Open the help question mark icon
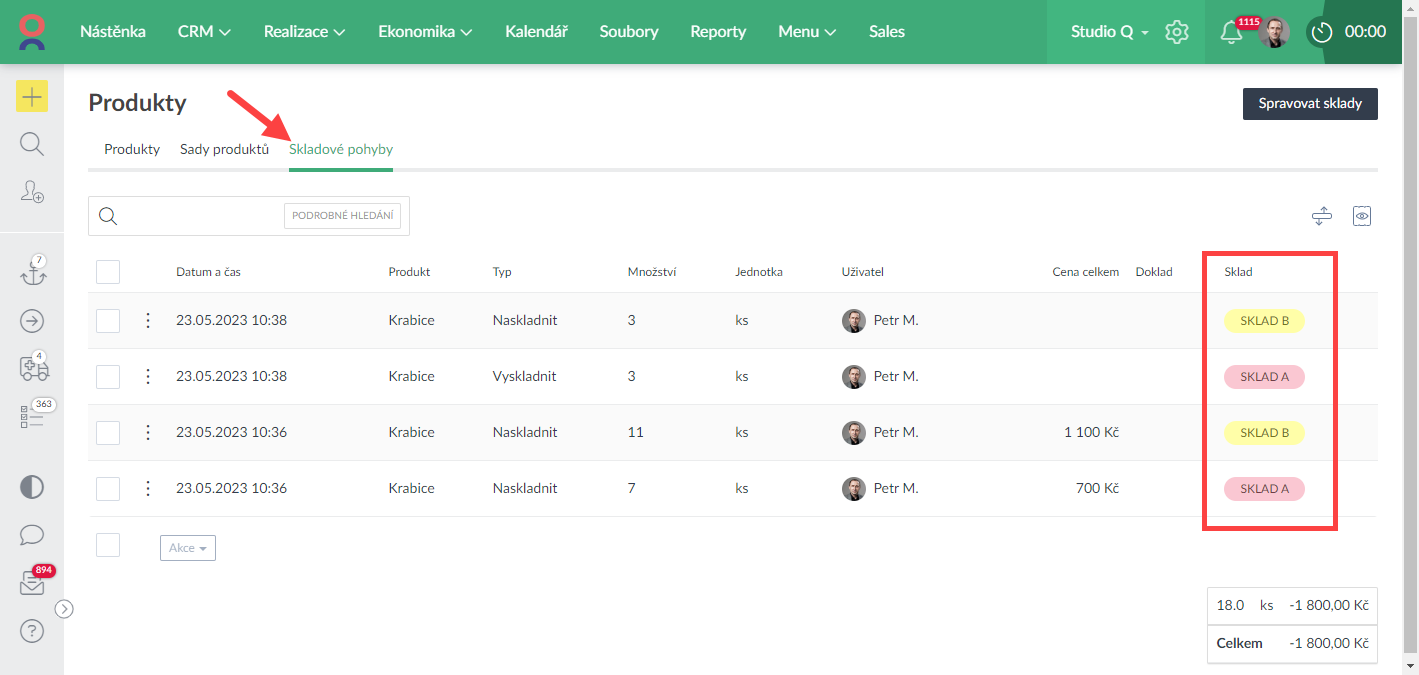 32,631
